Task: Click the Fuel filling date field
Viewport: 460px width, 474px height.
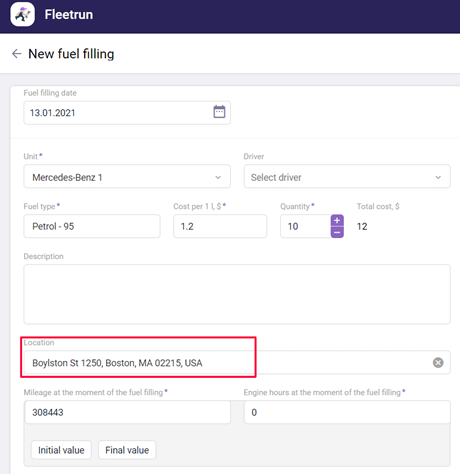Action: pos(127,113)
